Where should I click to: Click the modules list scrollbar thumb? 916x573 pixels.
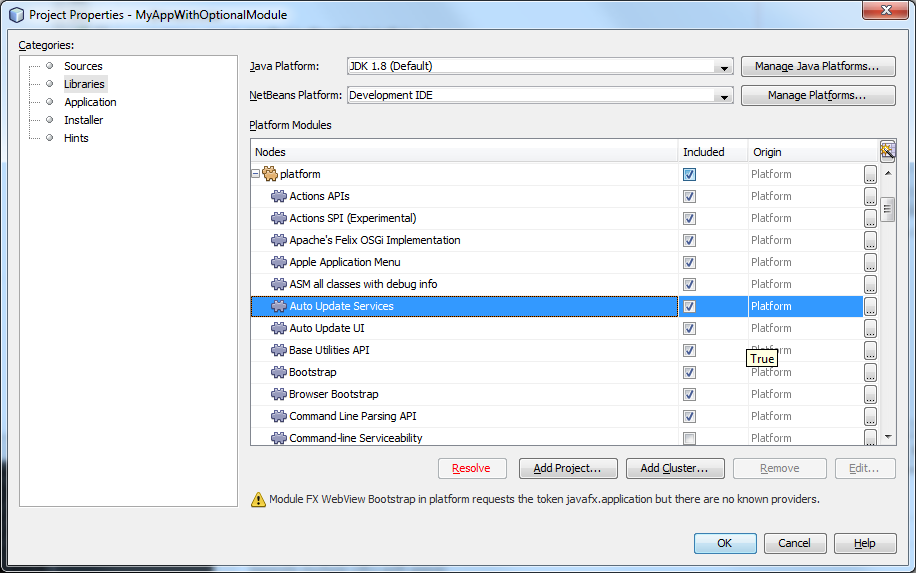point(887,210)
